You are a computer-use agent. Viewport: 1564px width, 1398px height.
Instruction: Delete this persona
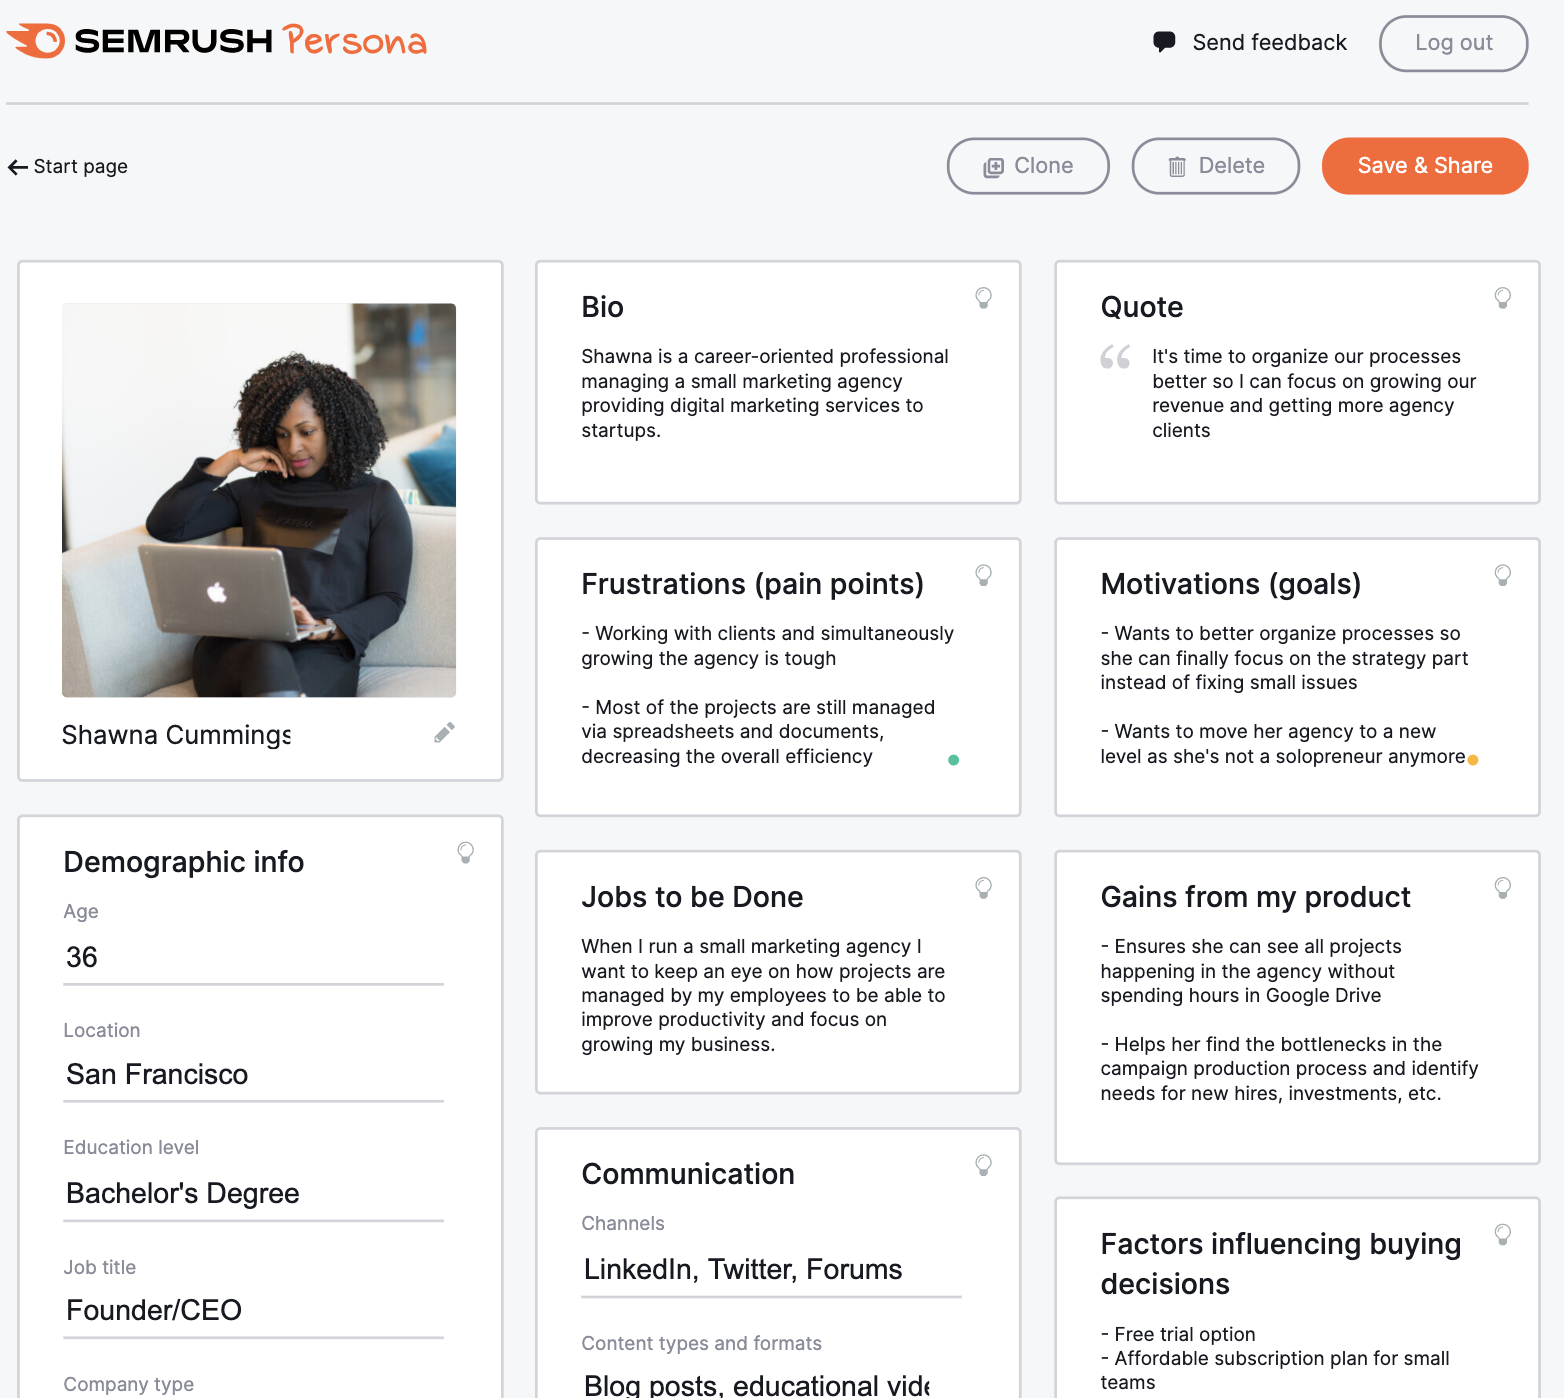(1215, 166)
